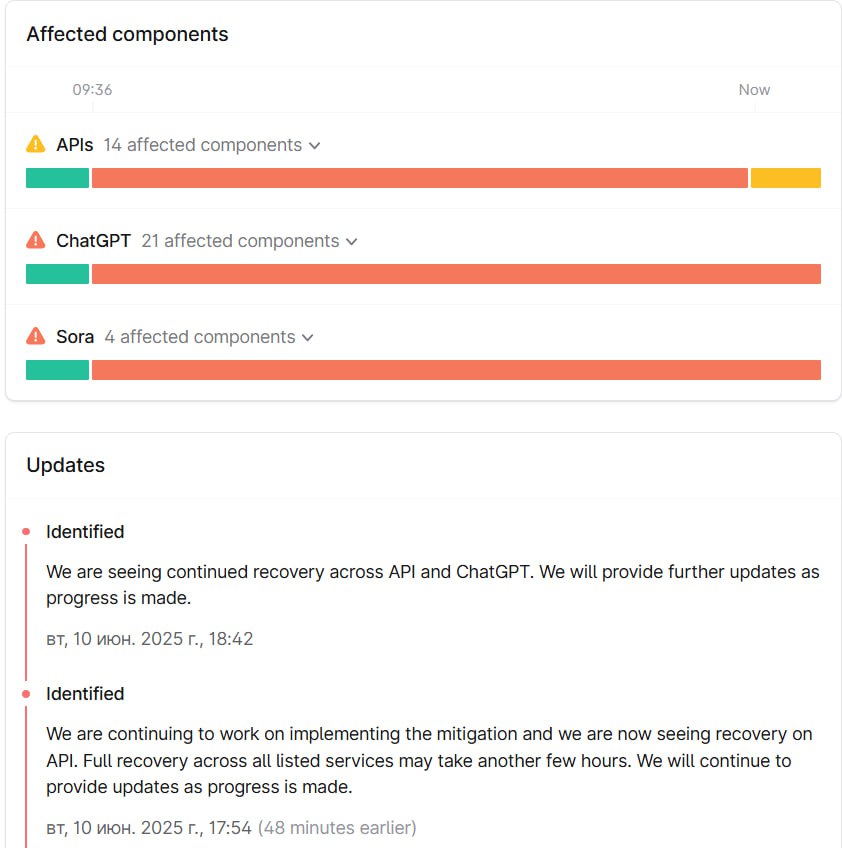Click the ChatGPT component name
This screenshot has width=842, height=848.
[x=93, y=241]
